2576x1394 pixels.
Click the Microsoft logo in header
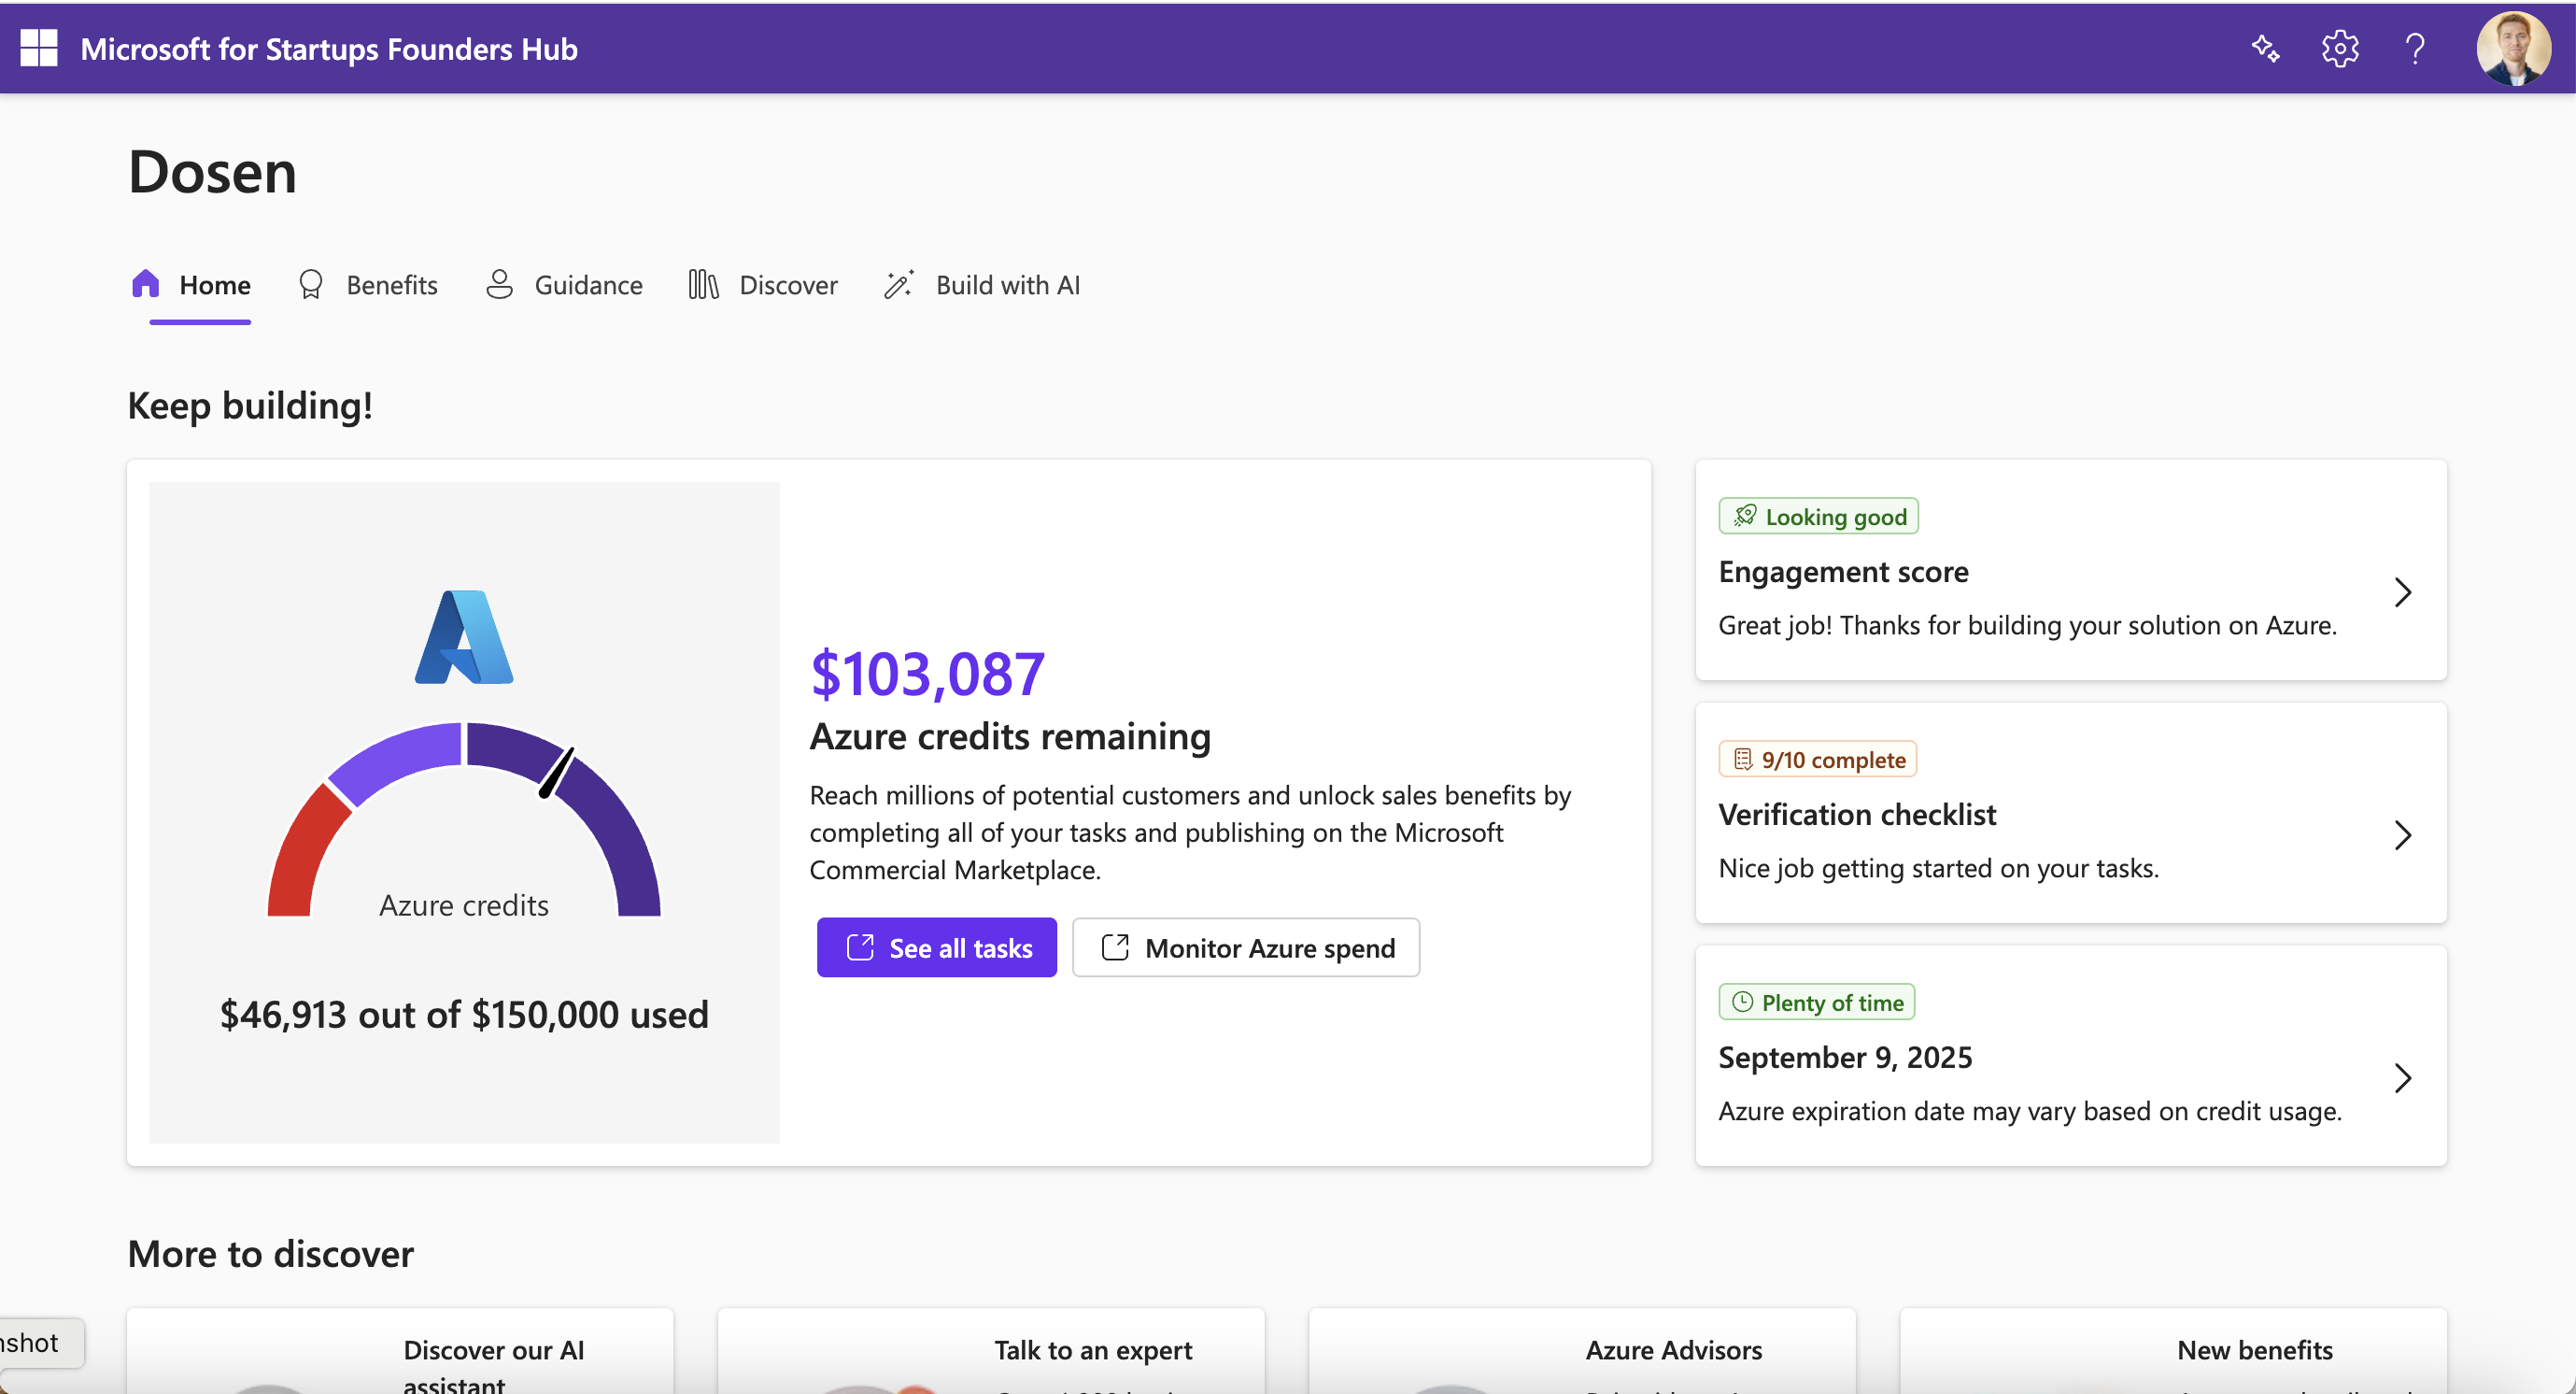click(39, 48)
